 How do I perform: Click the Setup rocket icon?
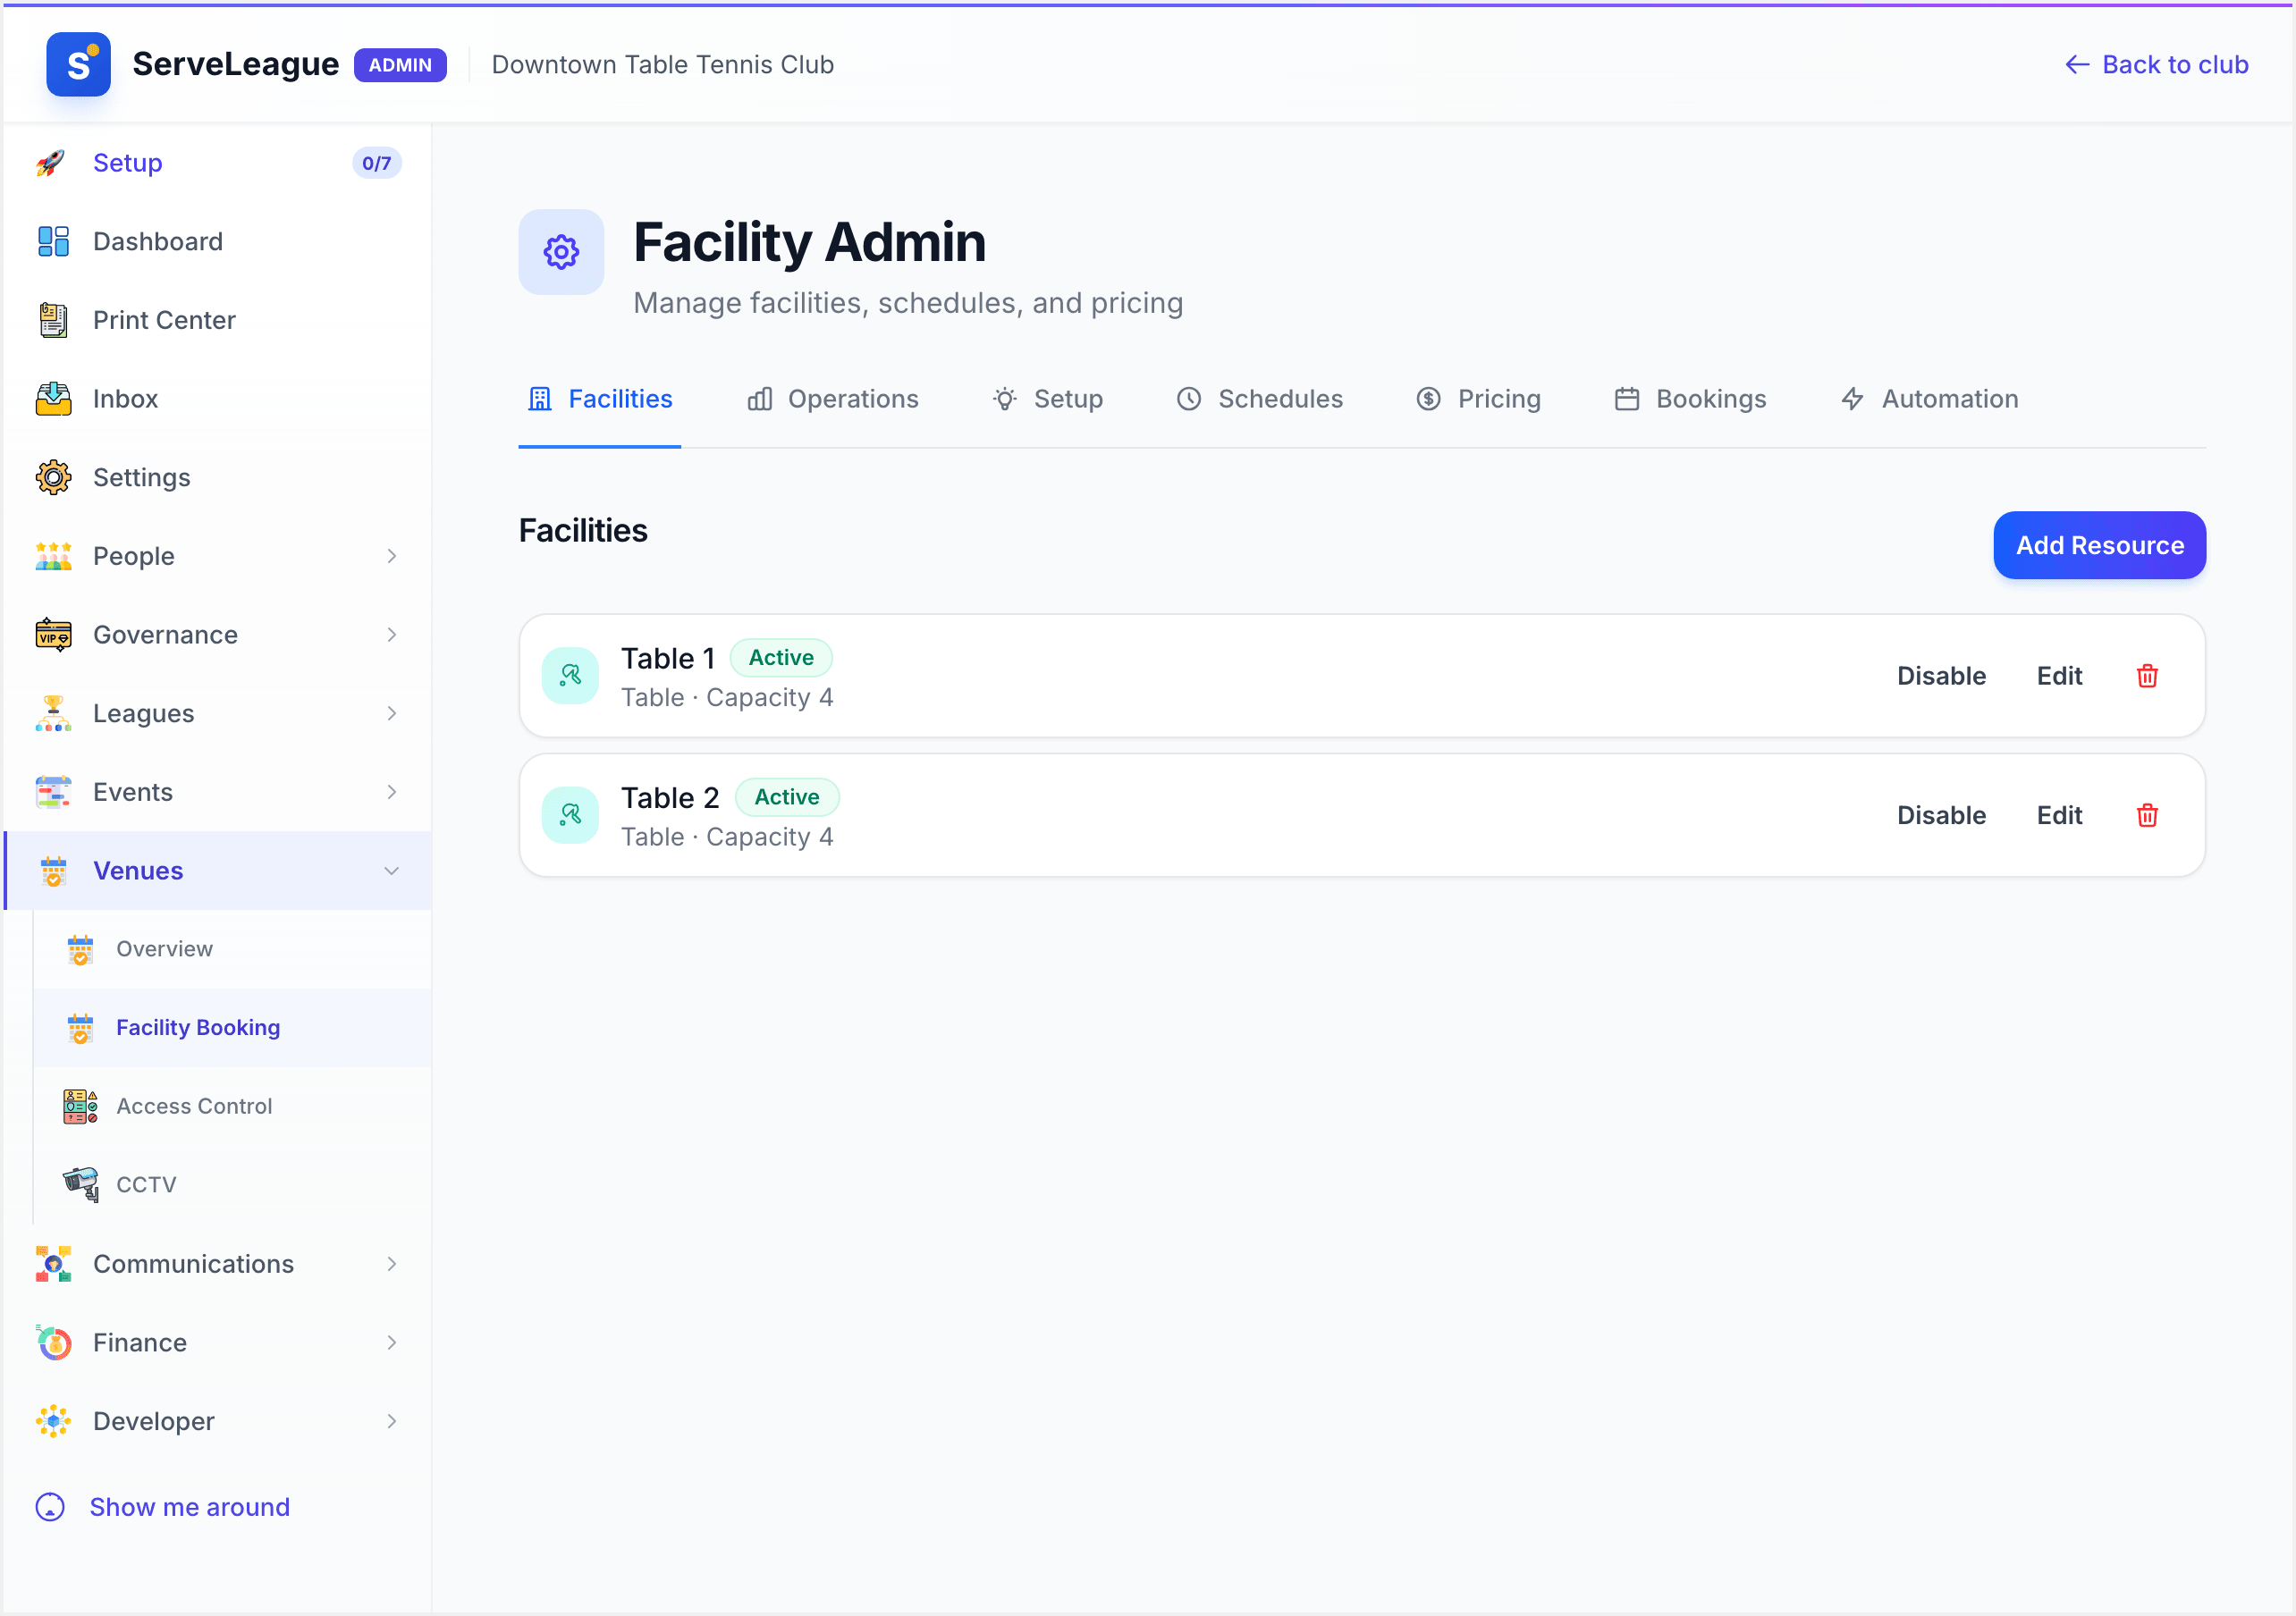click(52, 163)
